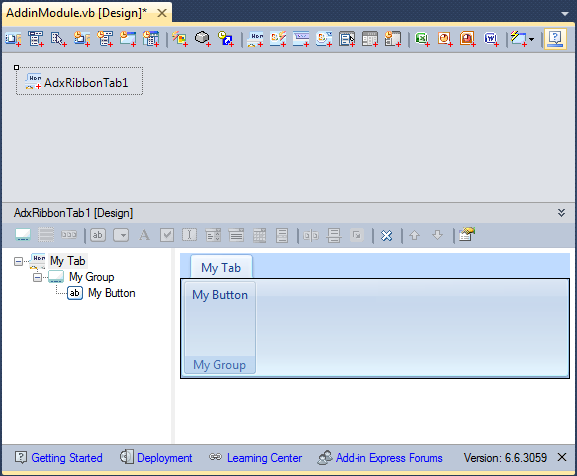The height and width of the screenshot is (476, 577).
Task: Open the document tabs dropdown arrow
Action: [x=564, y=14]
